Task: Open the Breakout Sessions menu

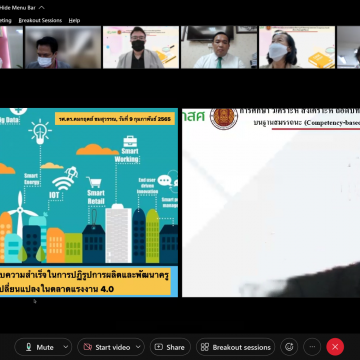Action: [x=40, y=20]
